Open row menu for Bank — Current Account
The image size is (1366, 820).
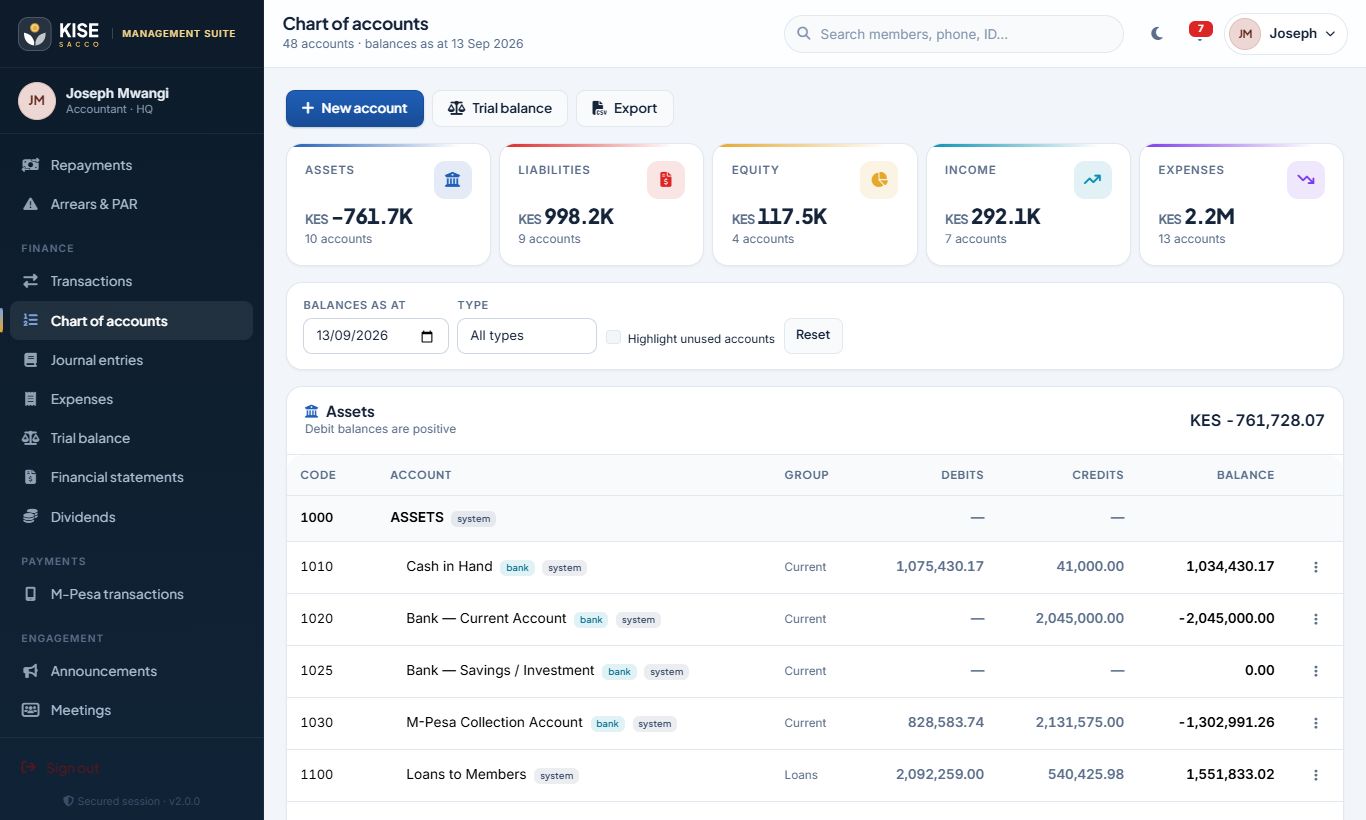(x=1316, y=619)
